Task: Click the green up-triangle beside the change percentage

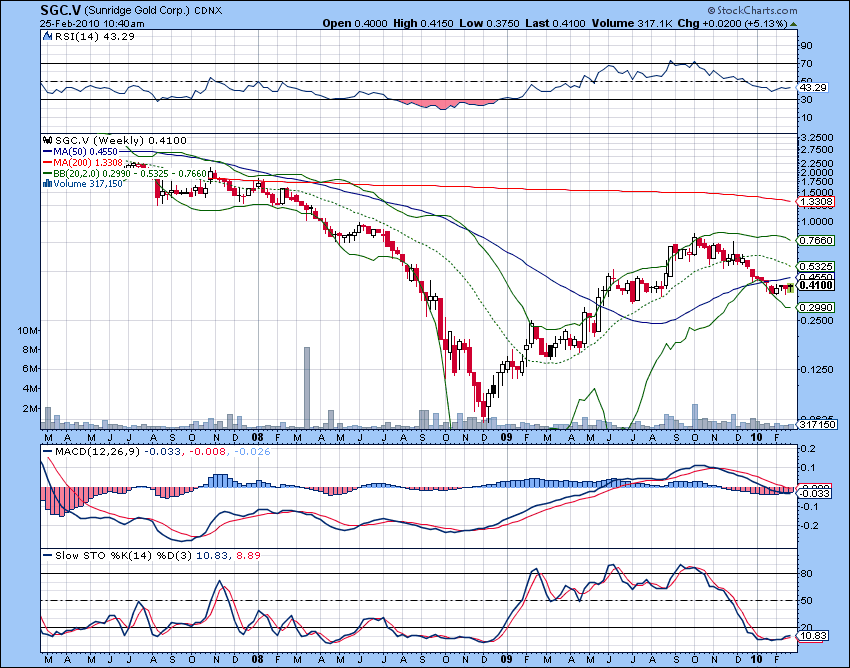Action: coord(794,24)
